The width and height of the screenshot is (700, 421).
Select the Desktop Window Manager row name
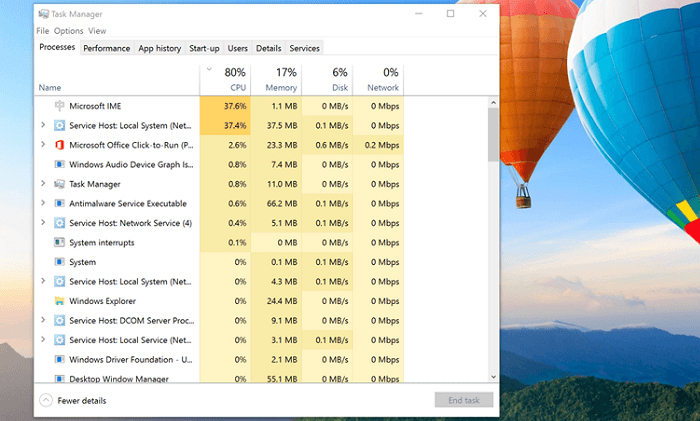(119, 379)
